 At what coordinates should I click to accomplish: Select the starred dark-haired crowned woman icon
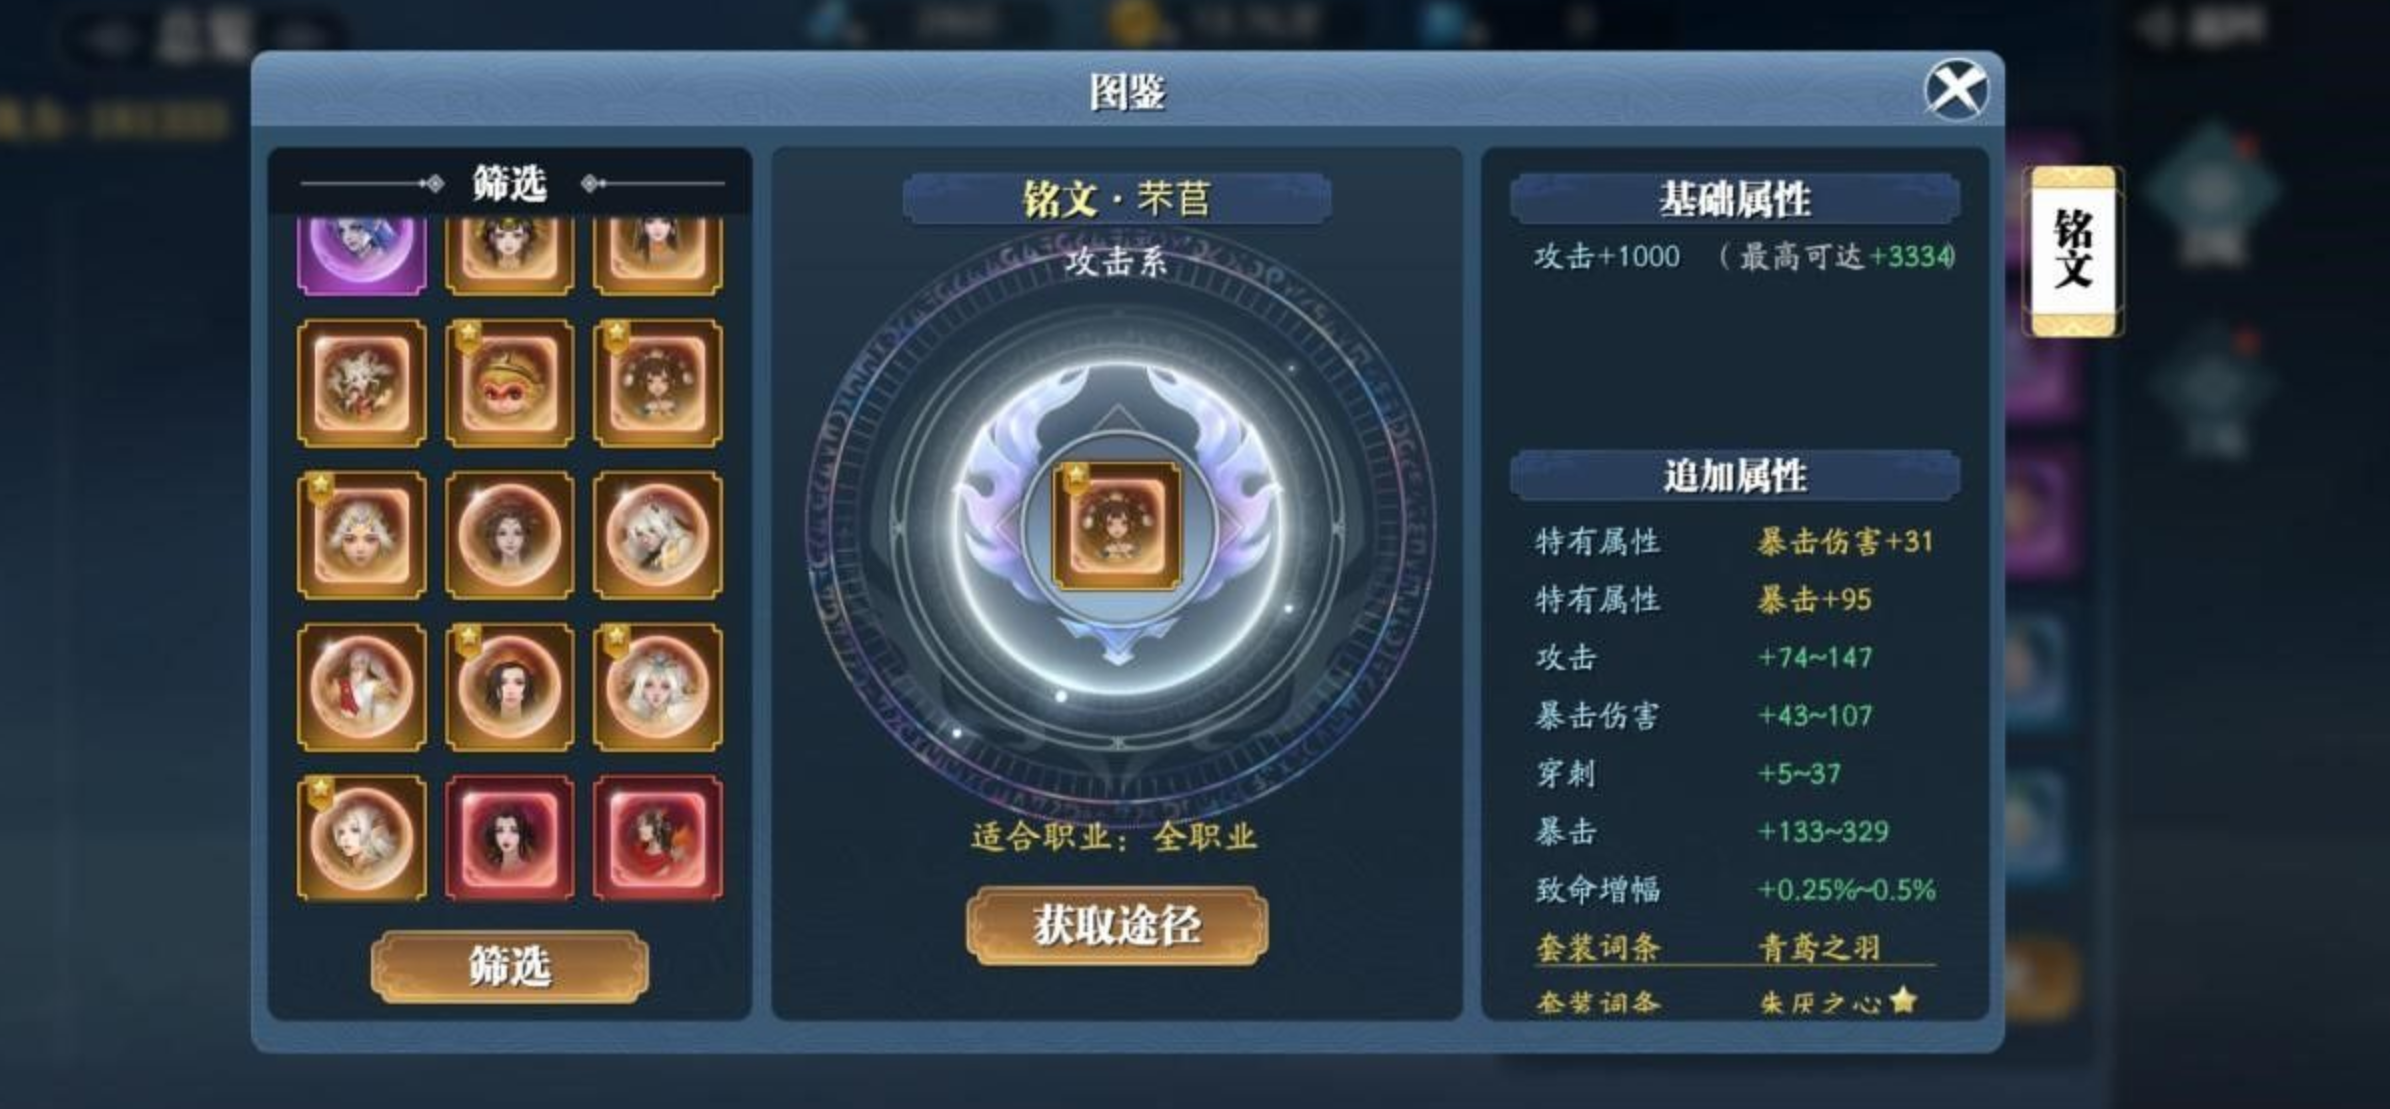click(x=510, y=687)
